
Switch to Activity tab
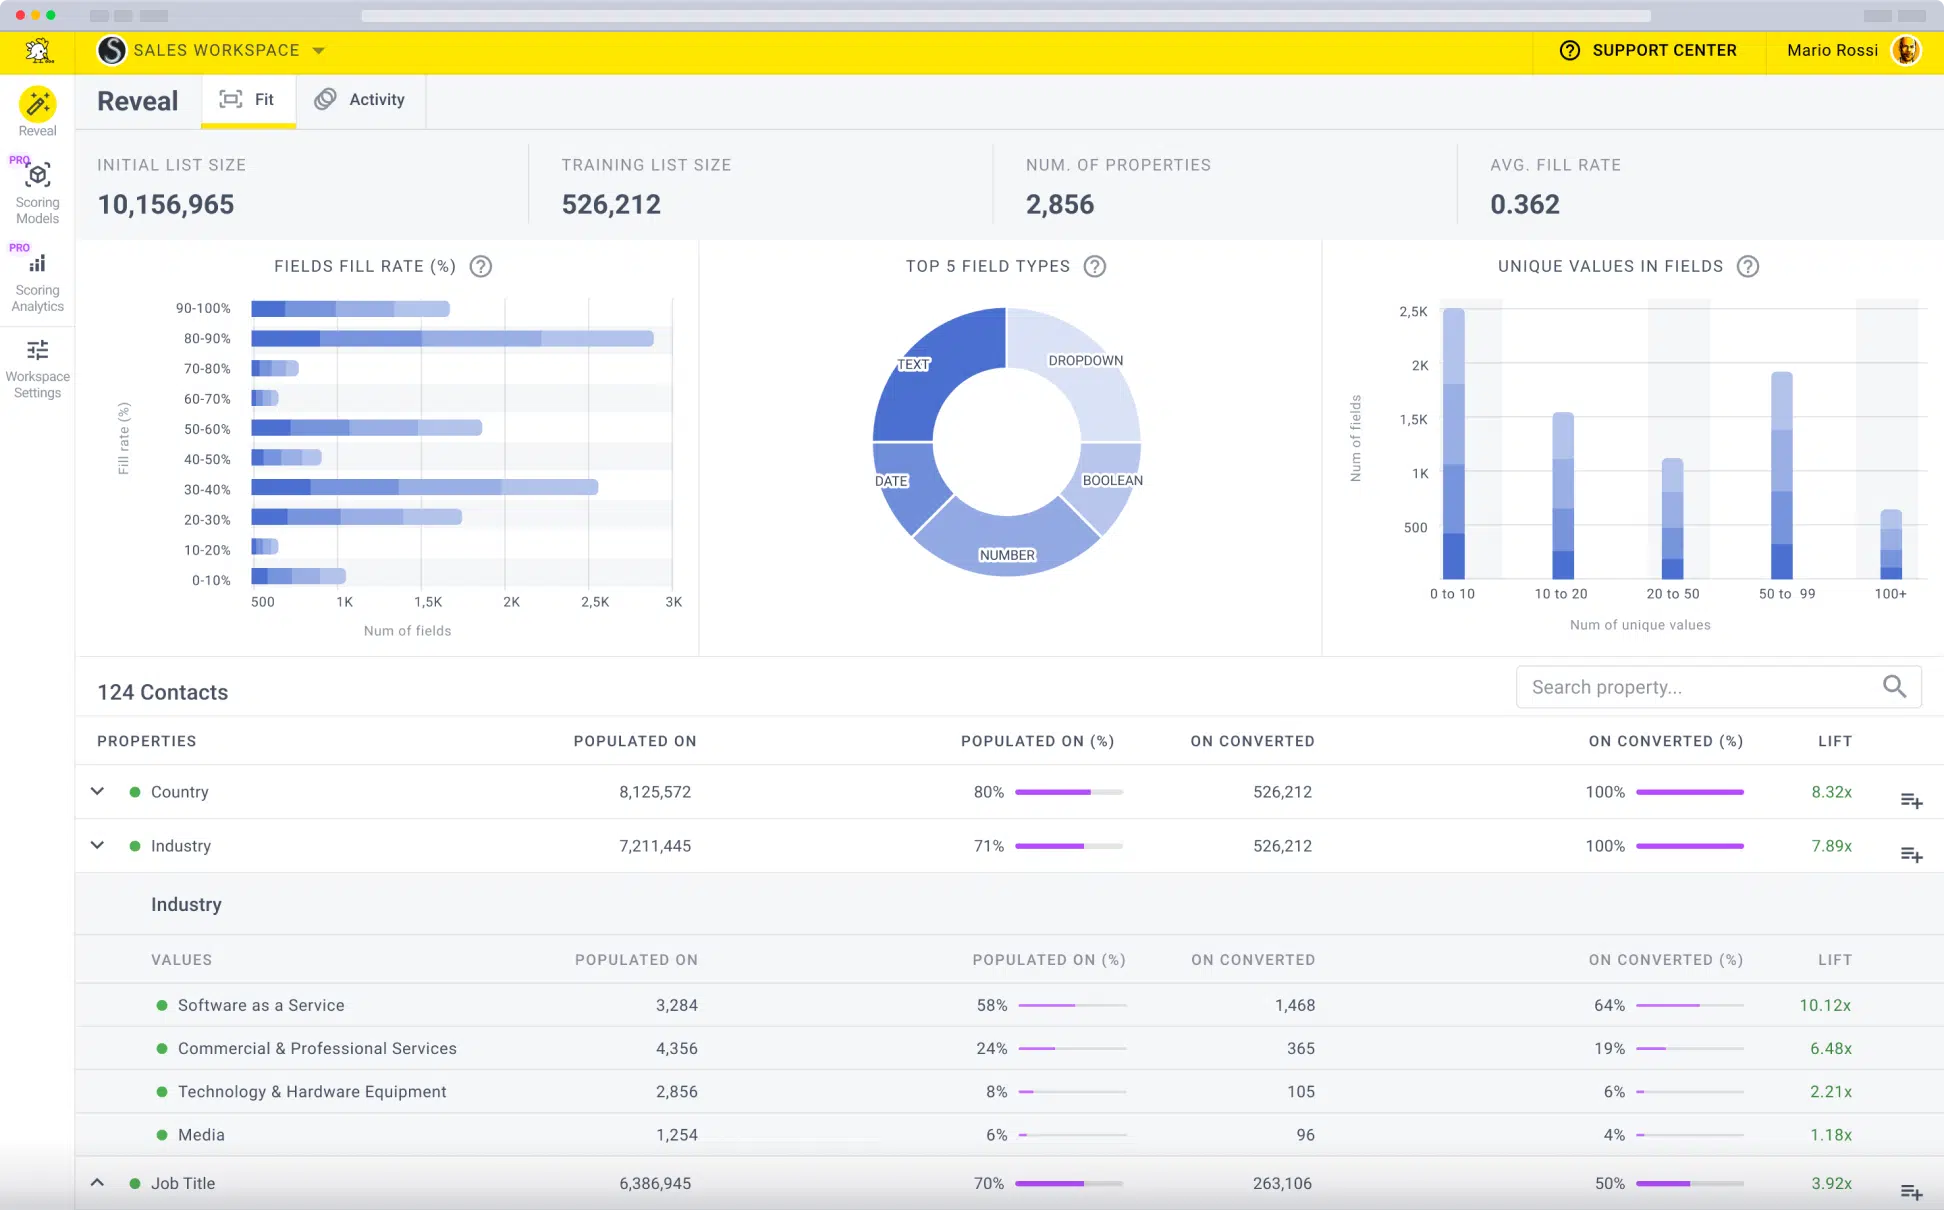pos(361,99)
